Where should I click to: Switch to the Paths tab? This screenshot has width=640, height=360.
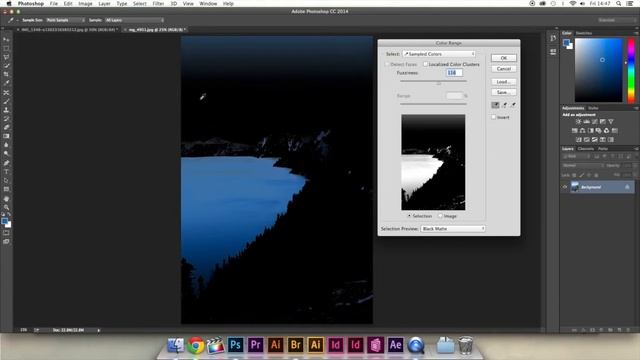(x=603, y=149)
